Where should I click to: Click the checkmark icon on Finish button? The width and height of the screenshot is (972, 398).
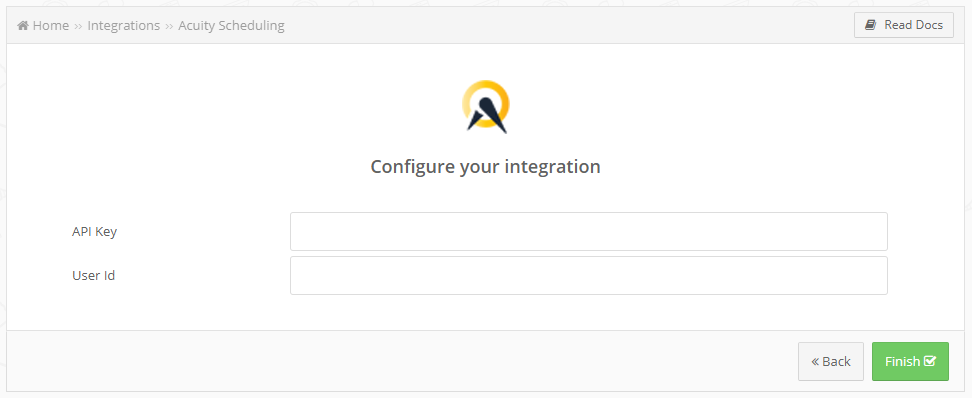click(x=929, y=361)
